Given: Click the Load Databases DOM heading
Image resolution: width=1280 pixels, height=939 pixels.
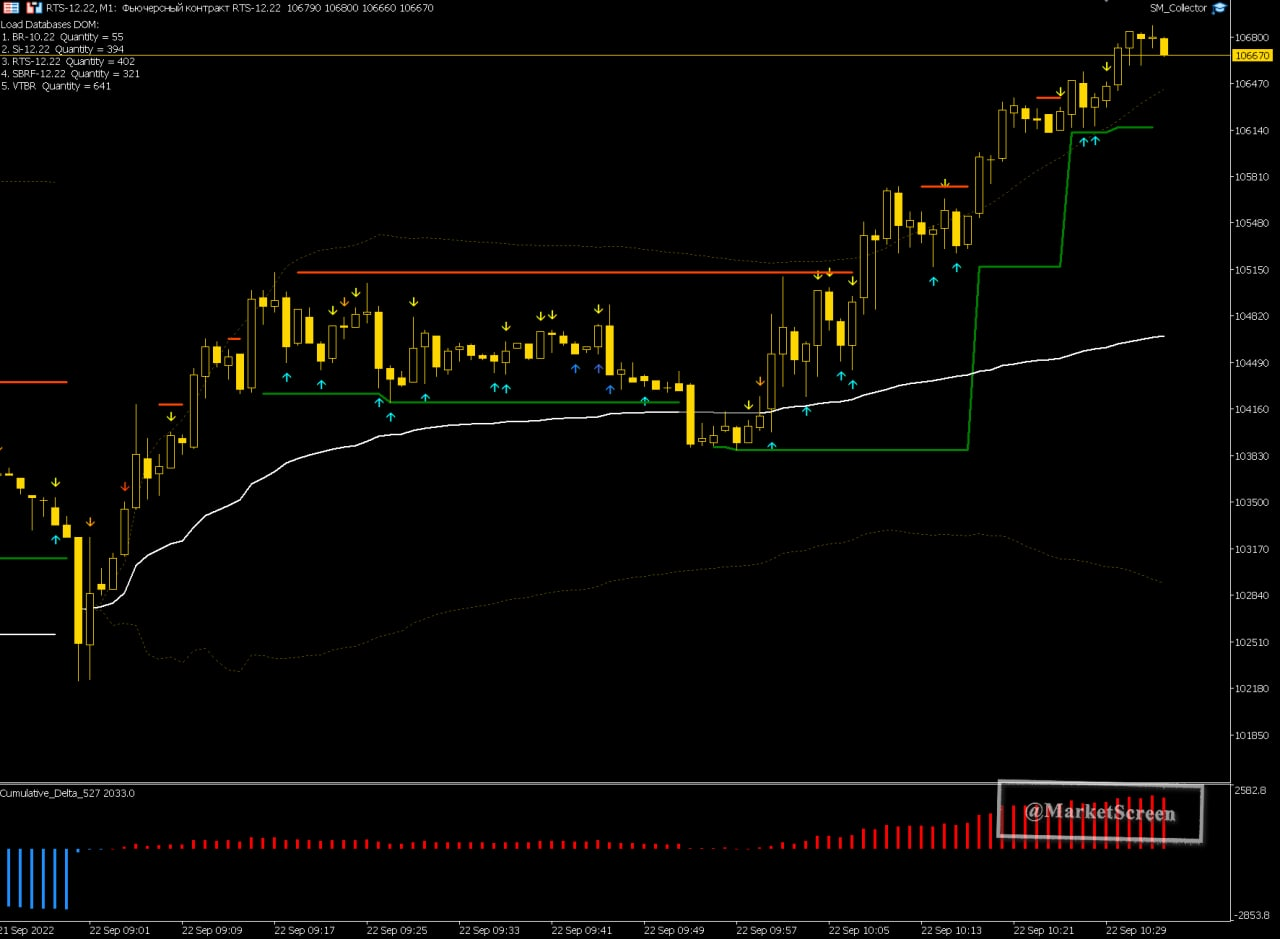Looking at the screenshot, I should point(50,24).
